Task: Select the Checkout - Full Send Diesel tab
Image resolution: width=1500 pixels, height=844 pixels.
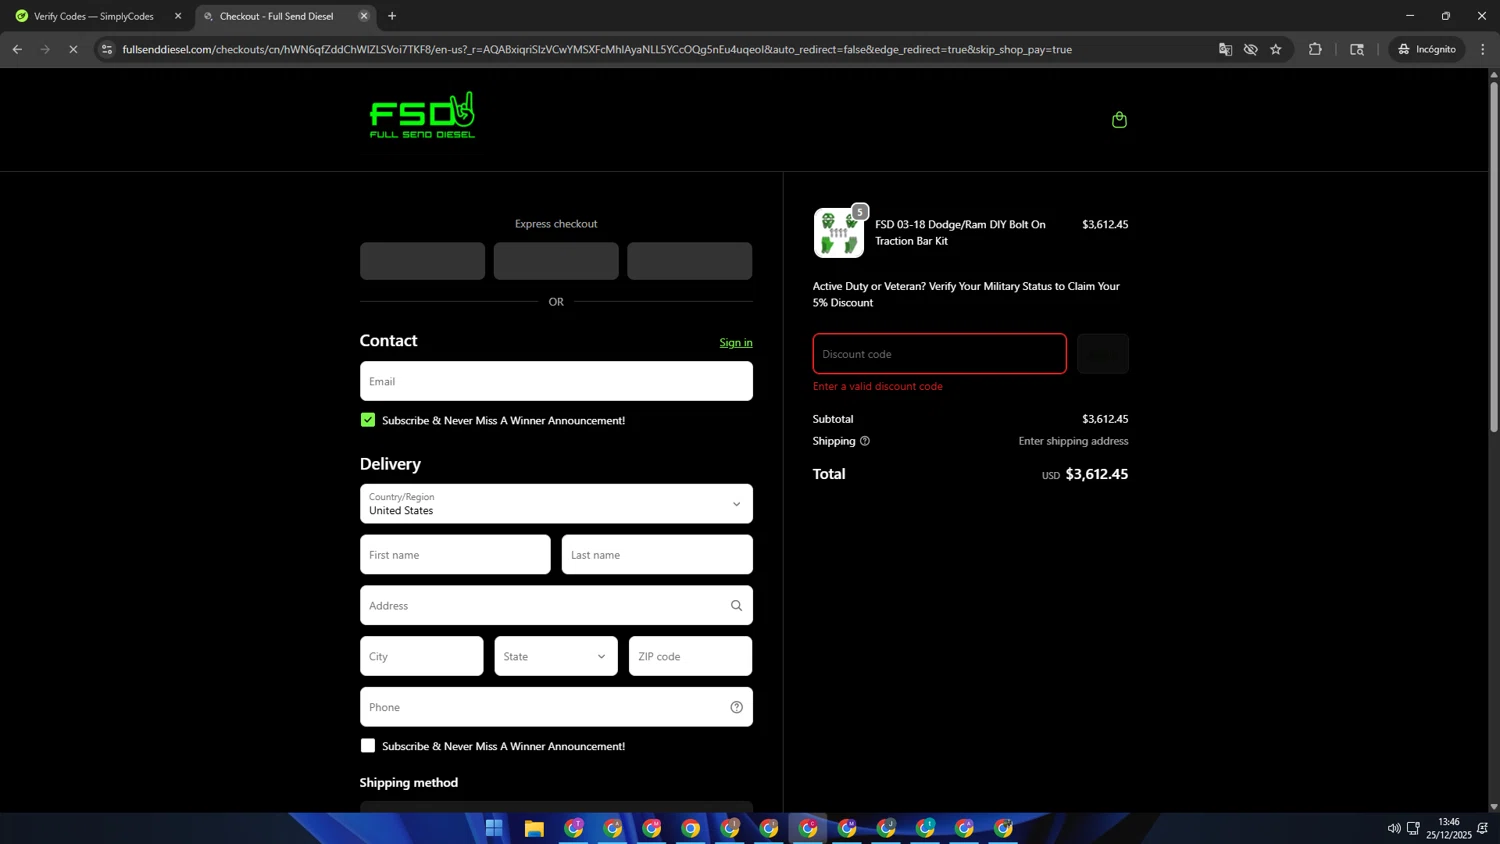Action: tap(277, 16)
